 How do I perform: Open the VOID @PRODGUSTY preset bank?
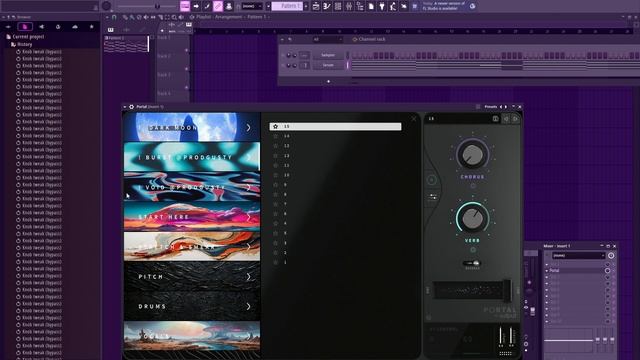pos(192,187)
